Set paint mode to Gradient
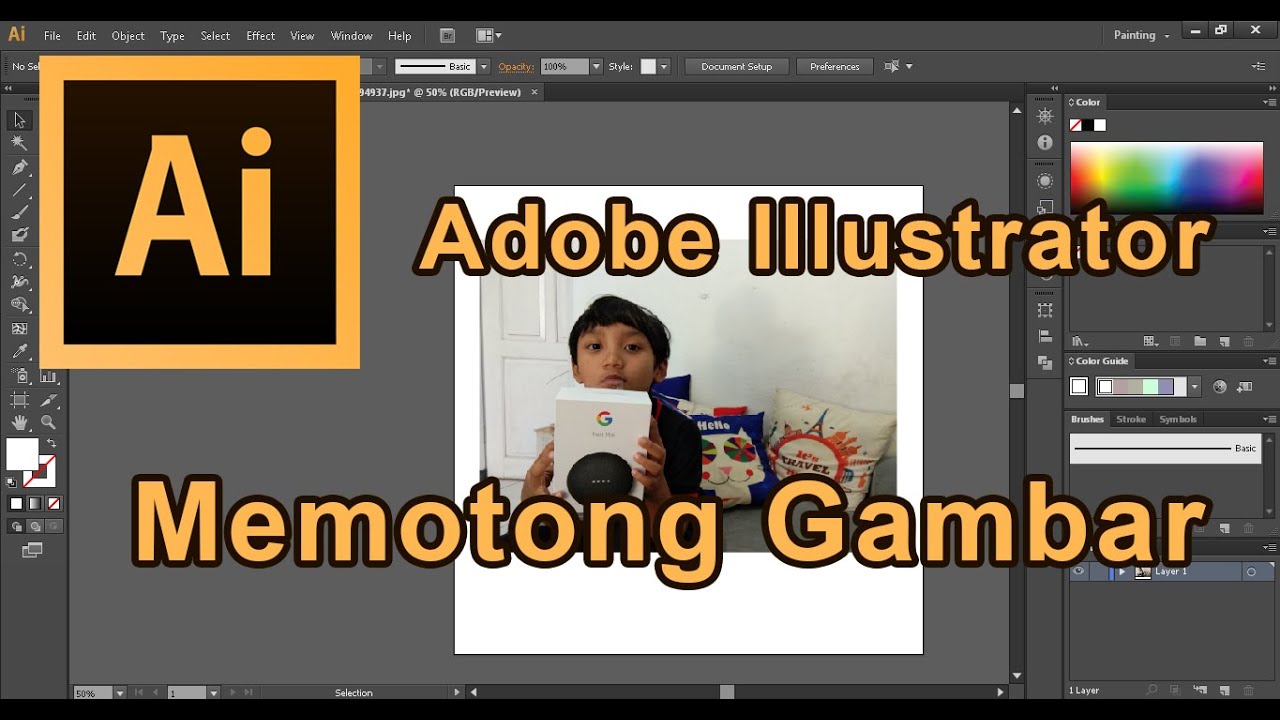 (x=35, y=503)
